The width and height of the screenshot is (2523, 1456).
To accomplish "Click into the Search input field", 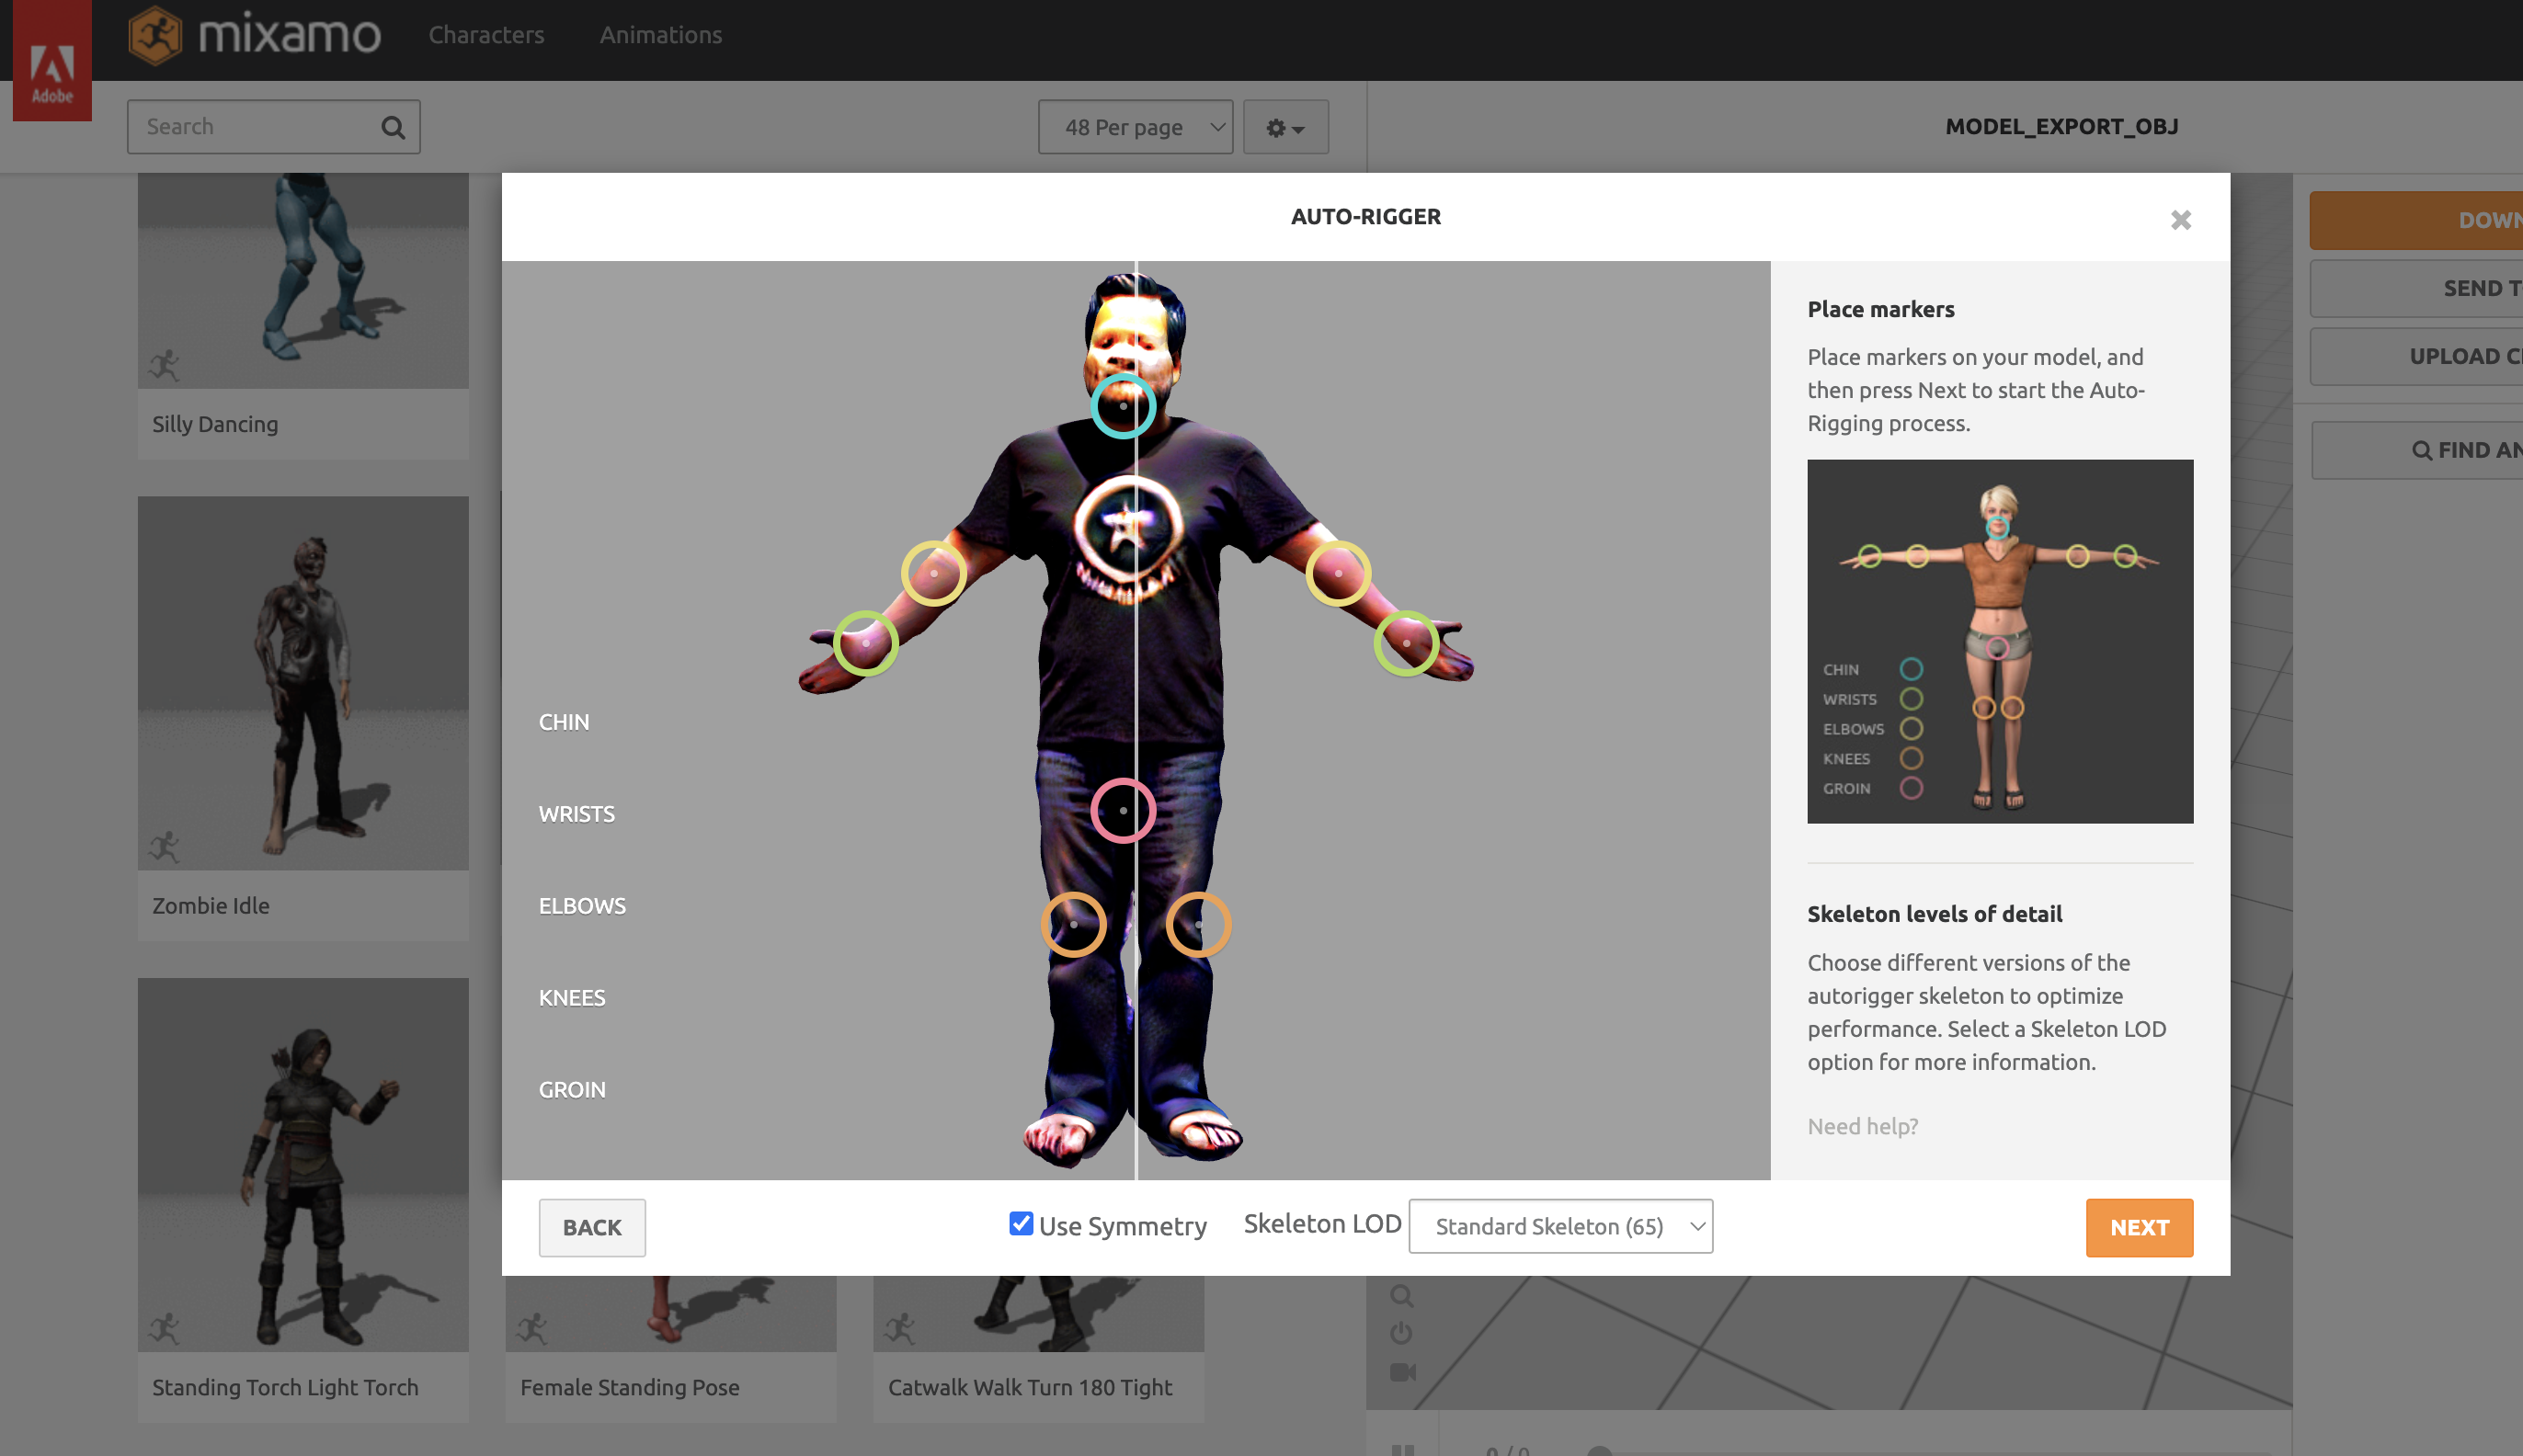I will click(x=255, y=127).
